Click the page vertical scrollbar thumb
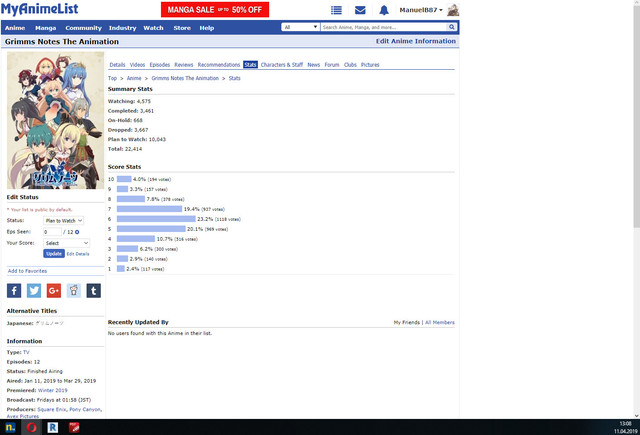Viewport: 640px width, 435px height. coord(637,117)
